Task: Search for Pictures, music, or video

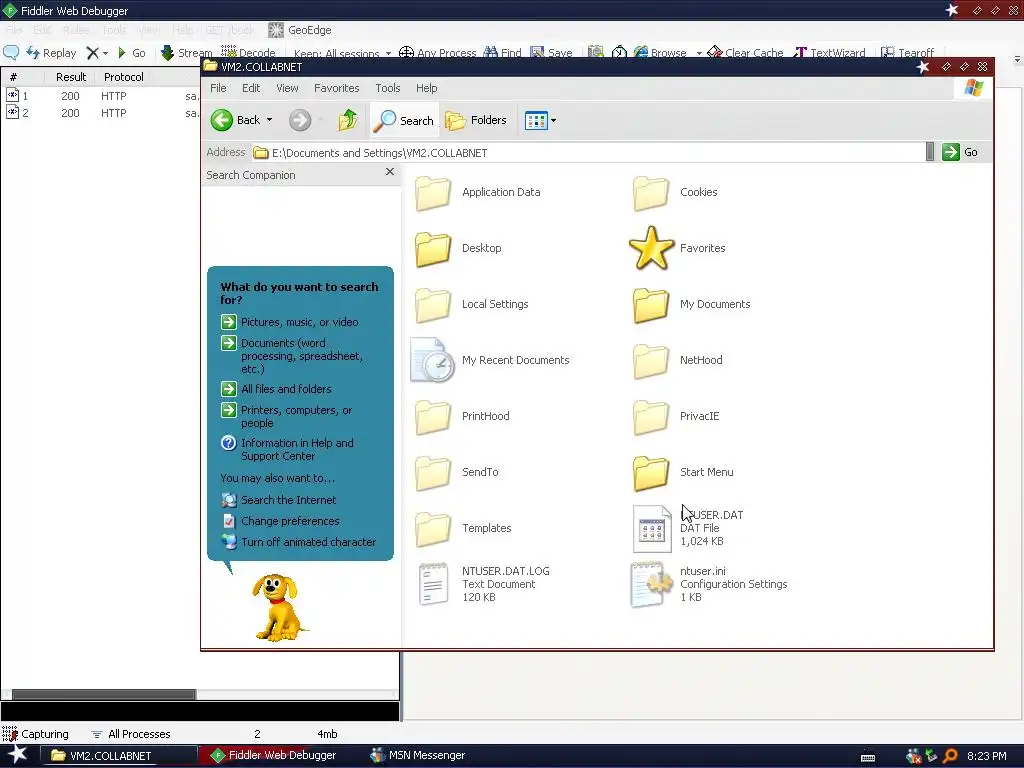Action: click(290, 322)
